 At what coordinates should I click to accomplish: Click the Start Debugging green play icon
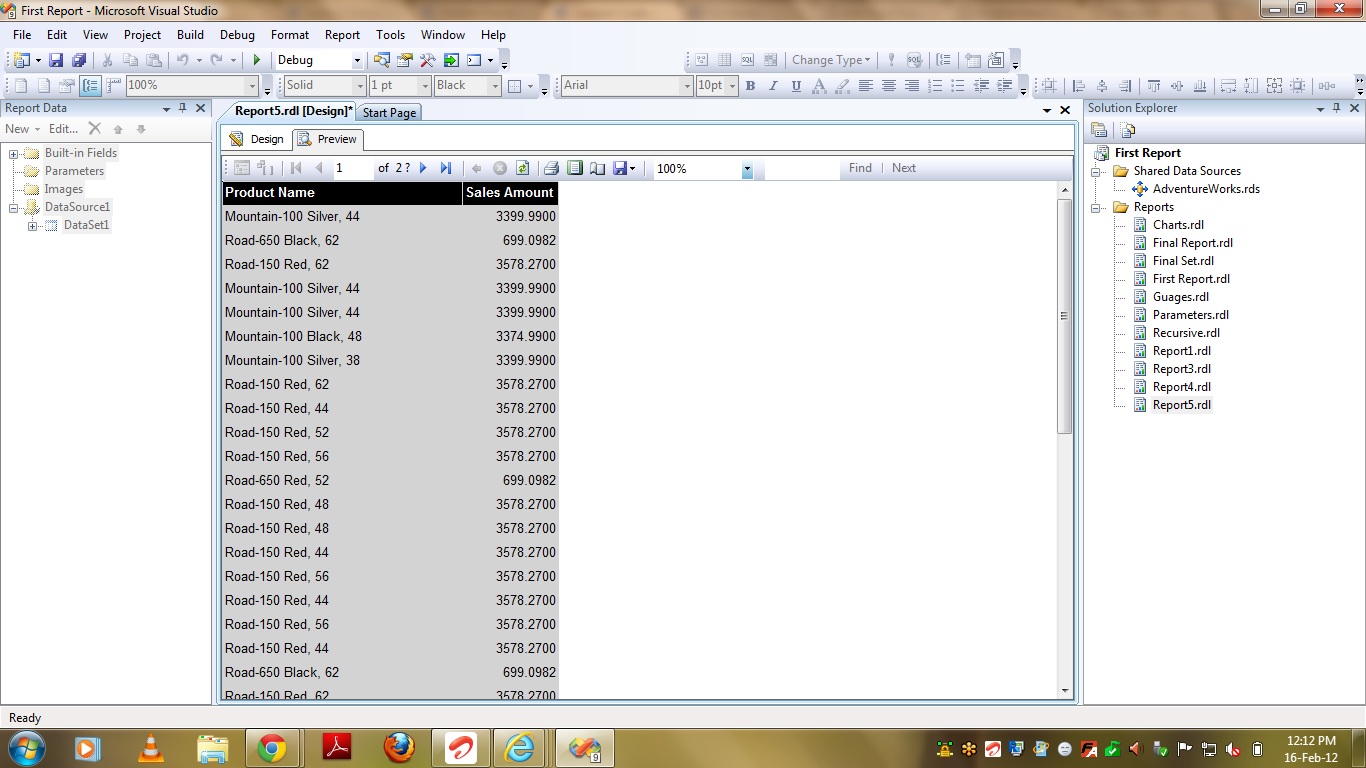[257, 60]
